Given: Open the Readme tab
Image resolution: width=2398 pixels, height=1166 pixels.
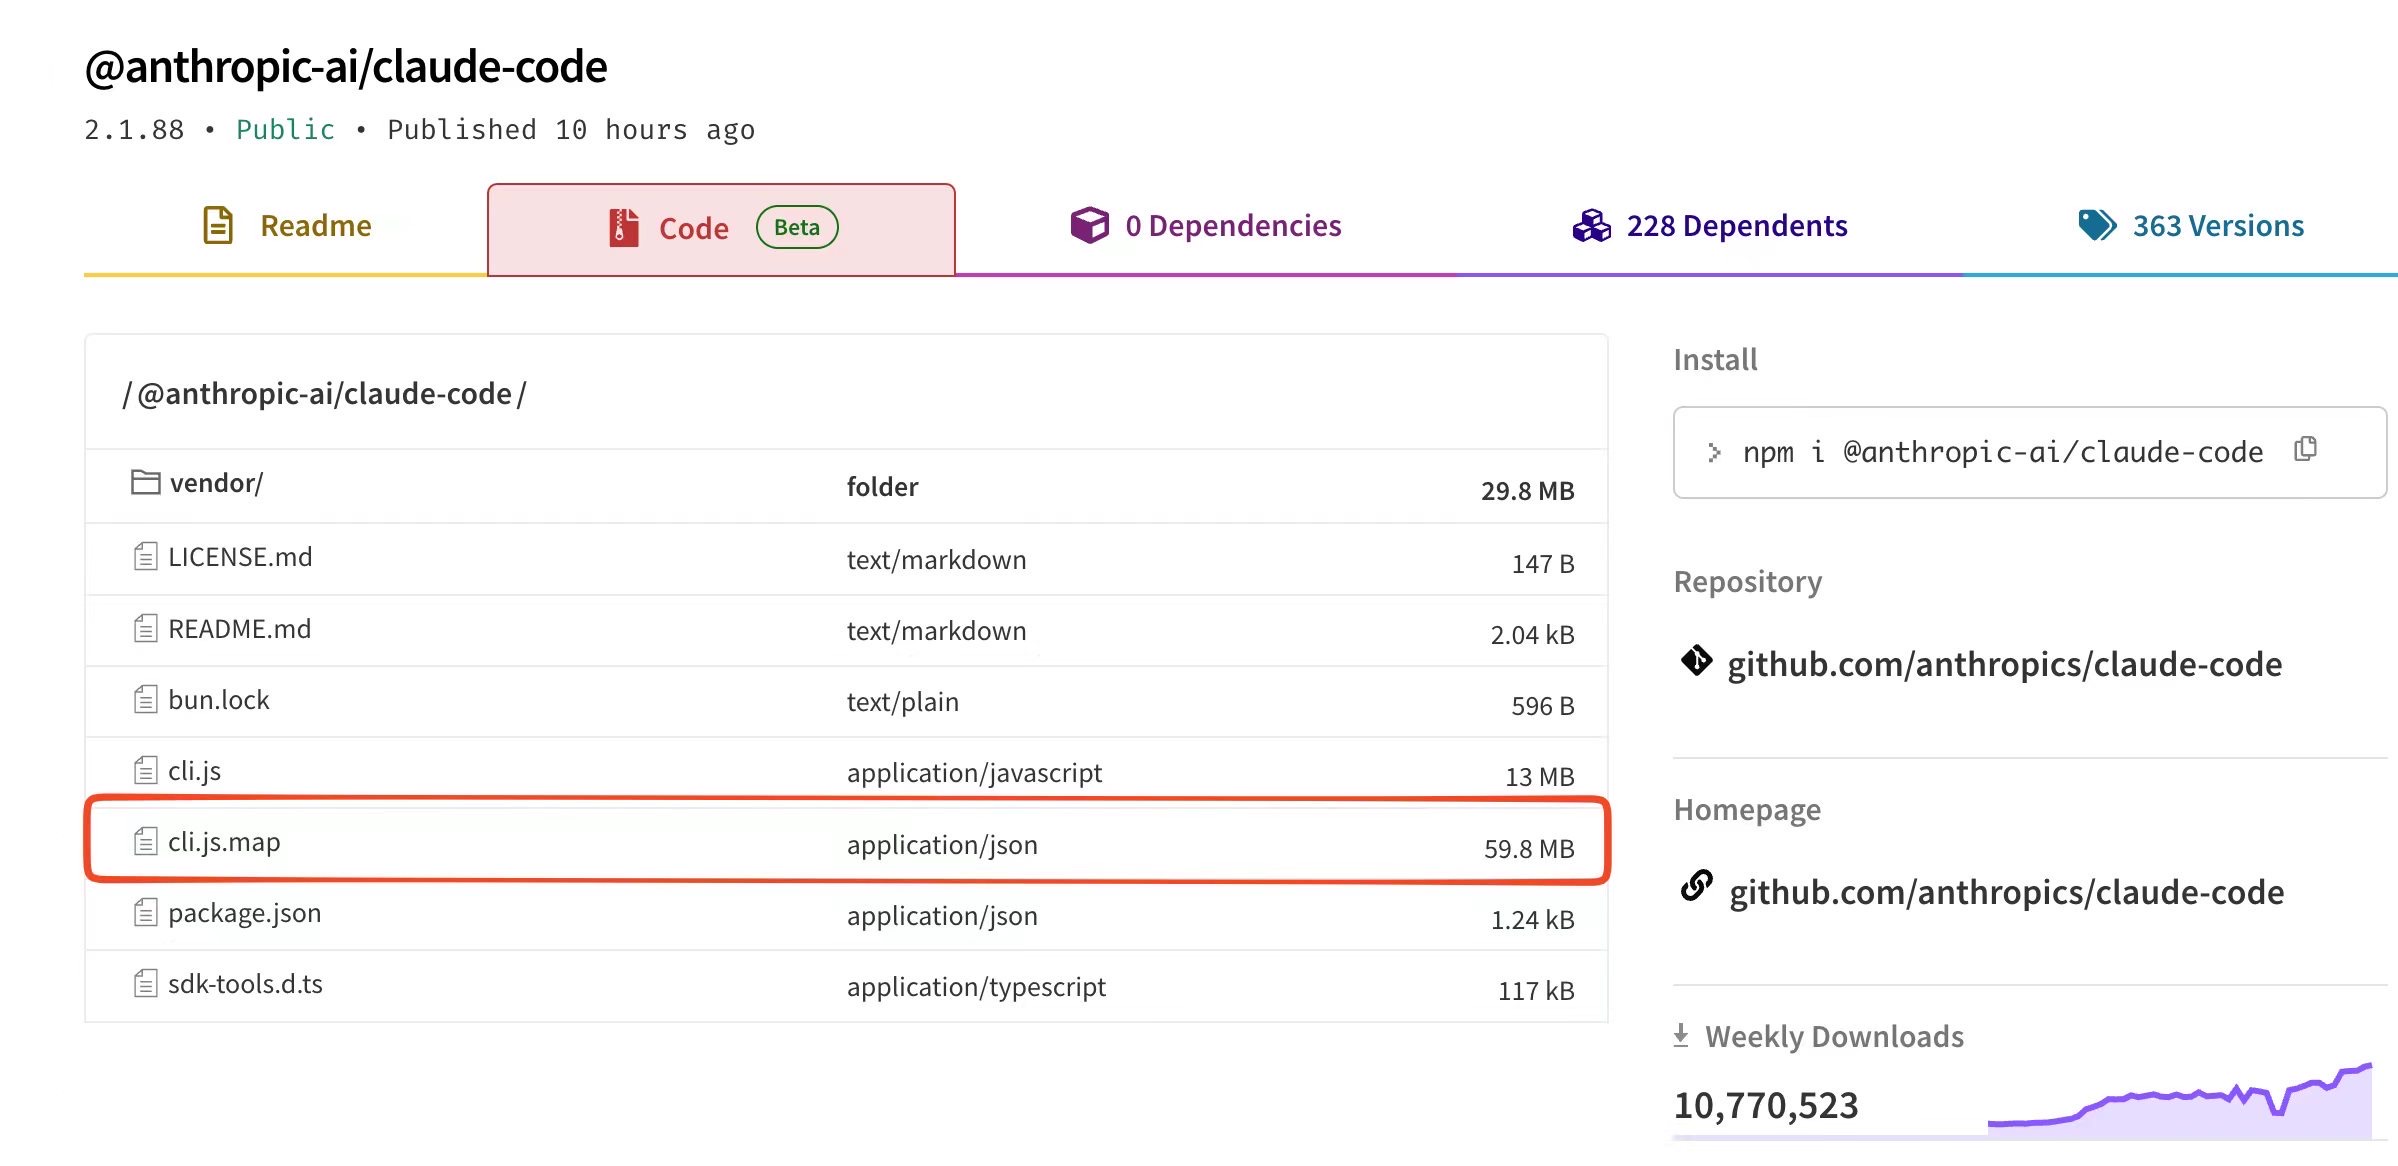Looking at the screenshot, I should (x=315, y=226).
